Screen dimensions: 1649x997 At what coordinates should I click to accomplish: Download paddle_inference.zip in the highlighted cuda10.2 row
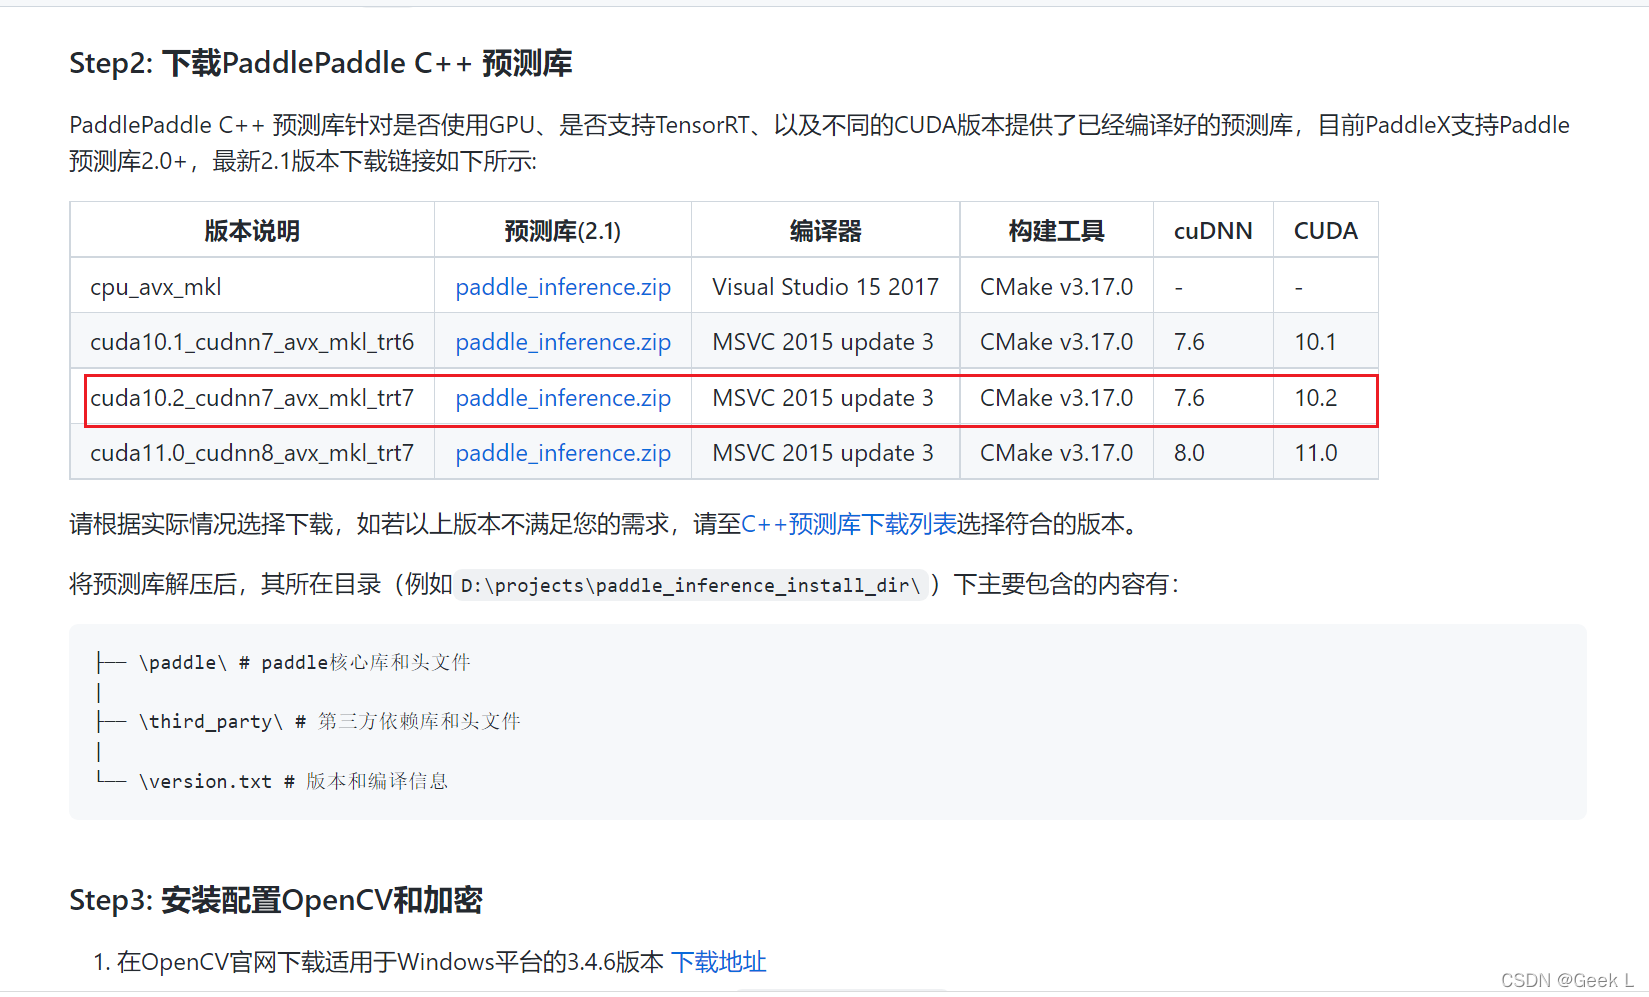562,398
